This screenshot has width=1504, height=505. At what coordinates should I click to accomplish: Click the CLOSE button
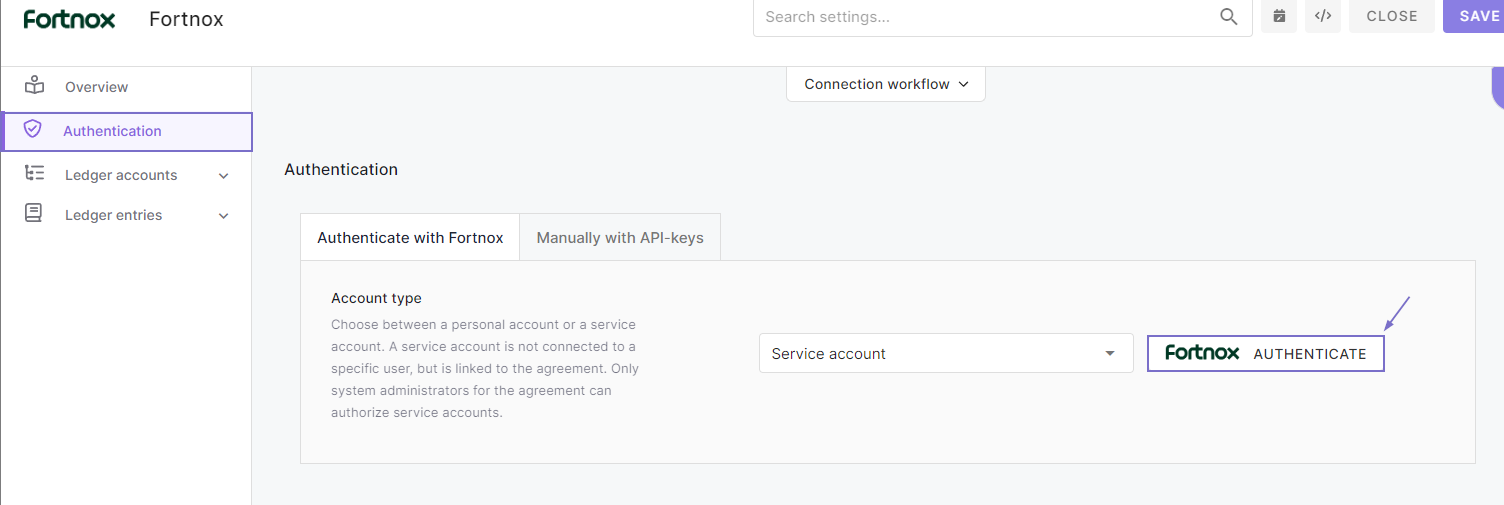1392,16
